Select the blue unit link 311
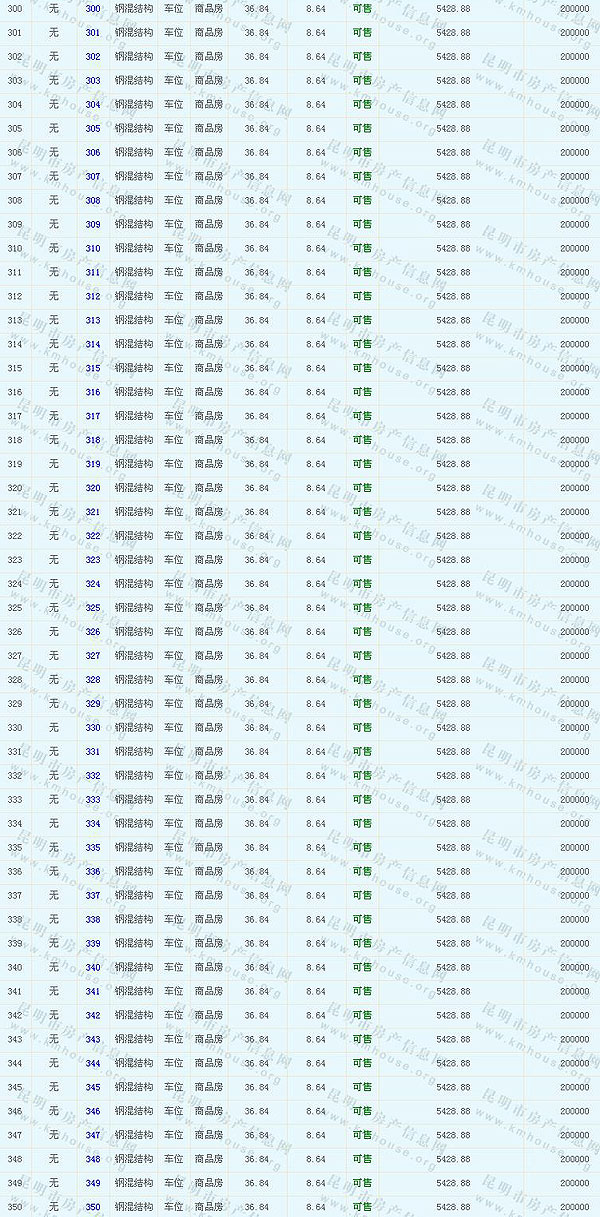 coord(93,273)
